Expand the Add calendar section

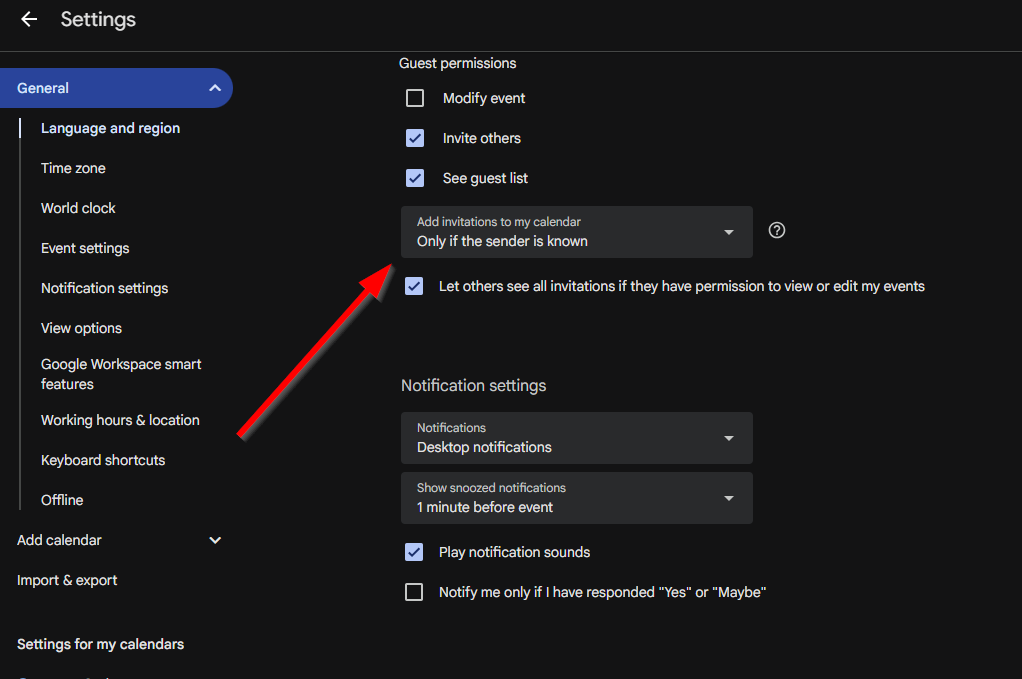(x=215, y=540)
